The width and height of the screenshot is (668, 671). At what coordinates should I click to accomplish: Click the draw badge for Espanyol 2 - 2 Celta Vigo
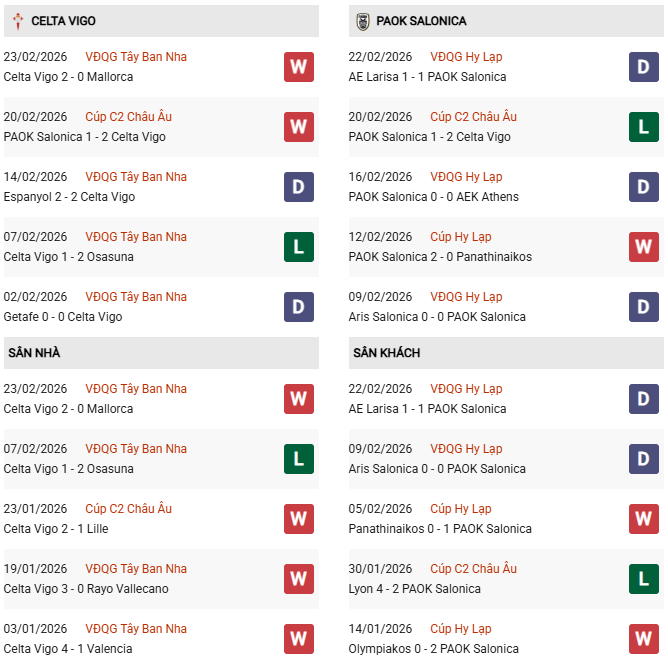[298, 187]
